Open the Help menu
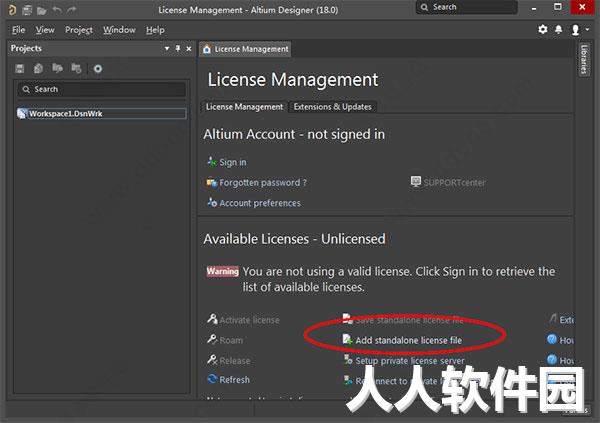The width and height of the screenshot is (600, 423). (155, 30)
